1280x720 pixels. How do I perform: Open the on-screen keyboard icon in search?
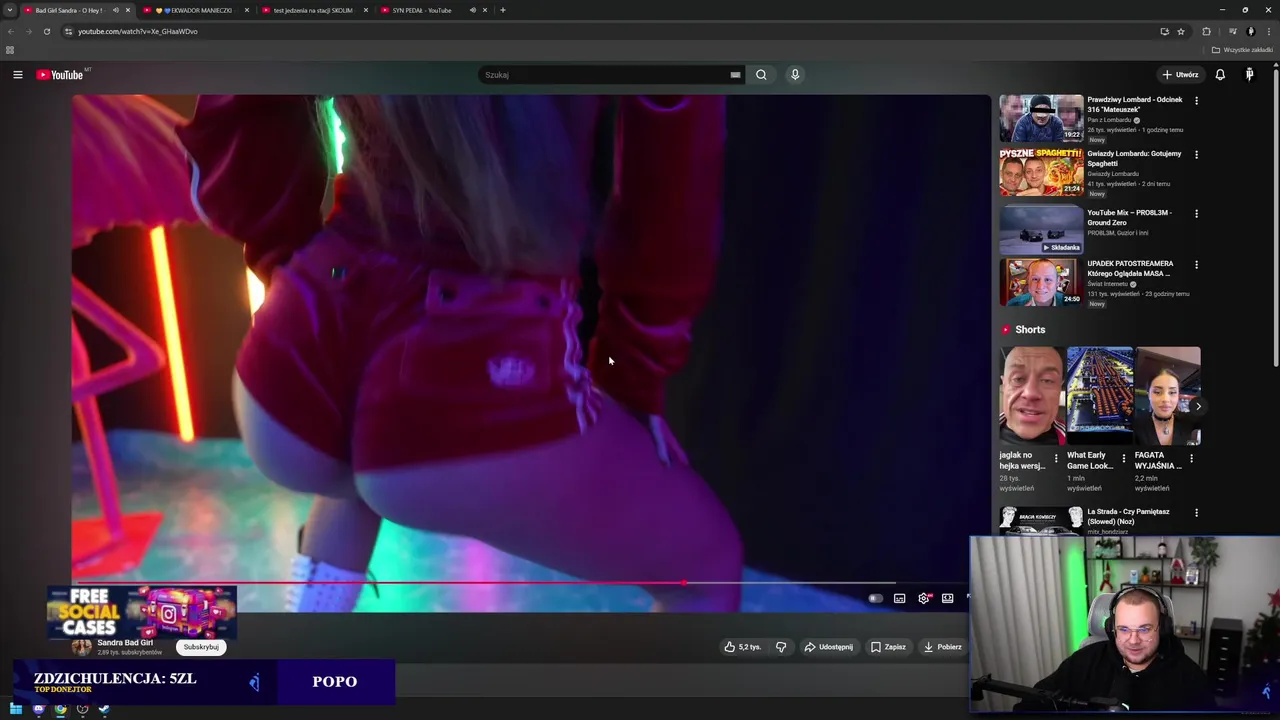pos(735,75)
